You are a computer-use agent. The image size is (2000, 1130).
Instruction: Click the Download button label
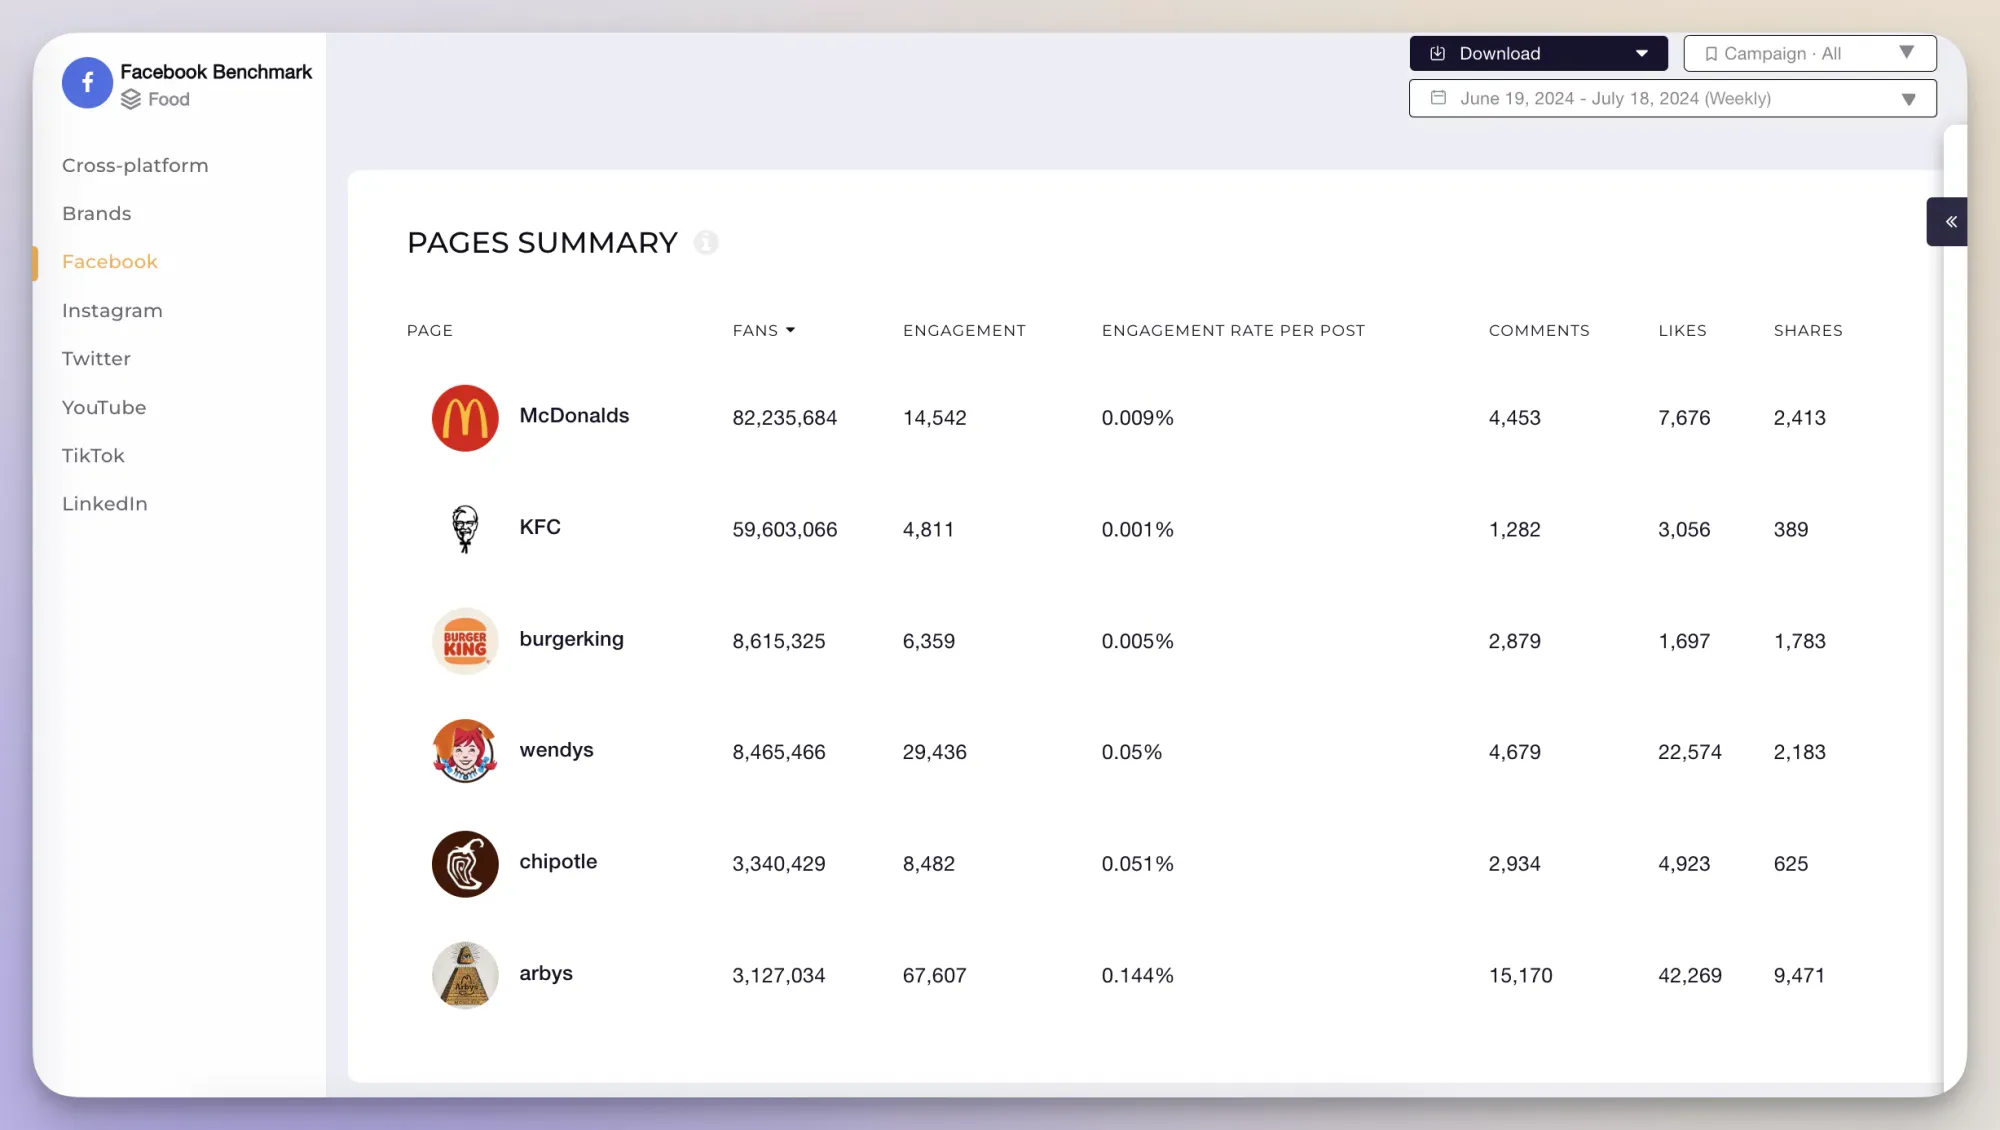pos(1499,54)
